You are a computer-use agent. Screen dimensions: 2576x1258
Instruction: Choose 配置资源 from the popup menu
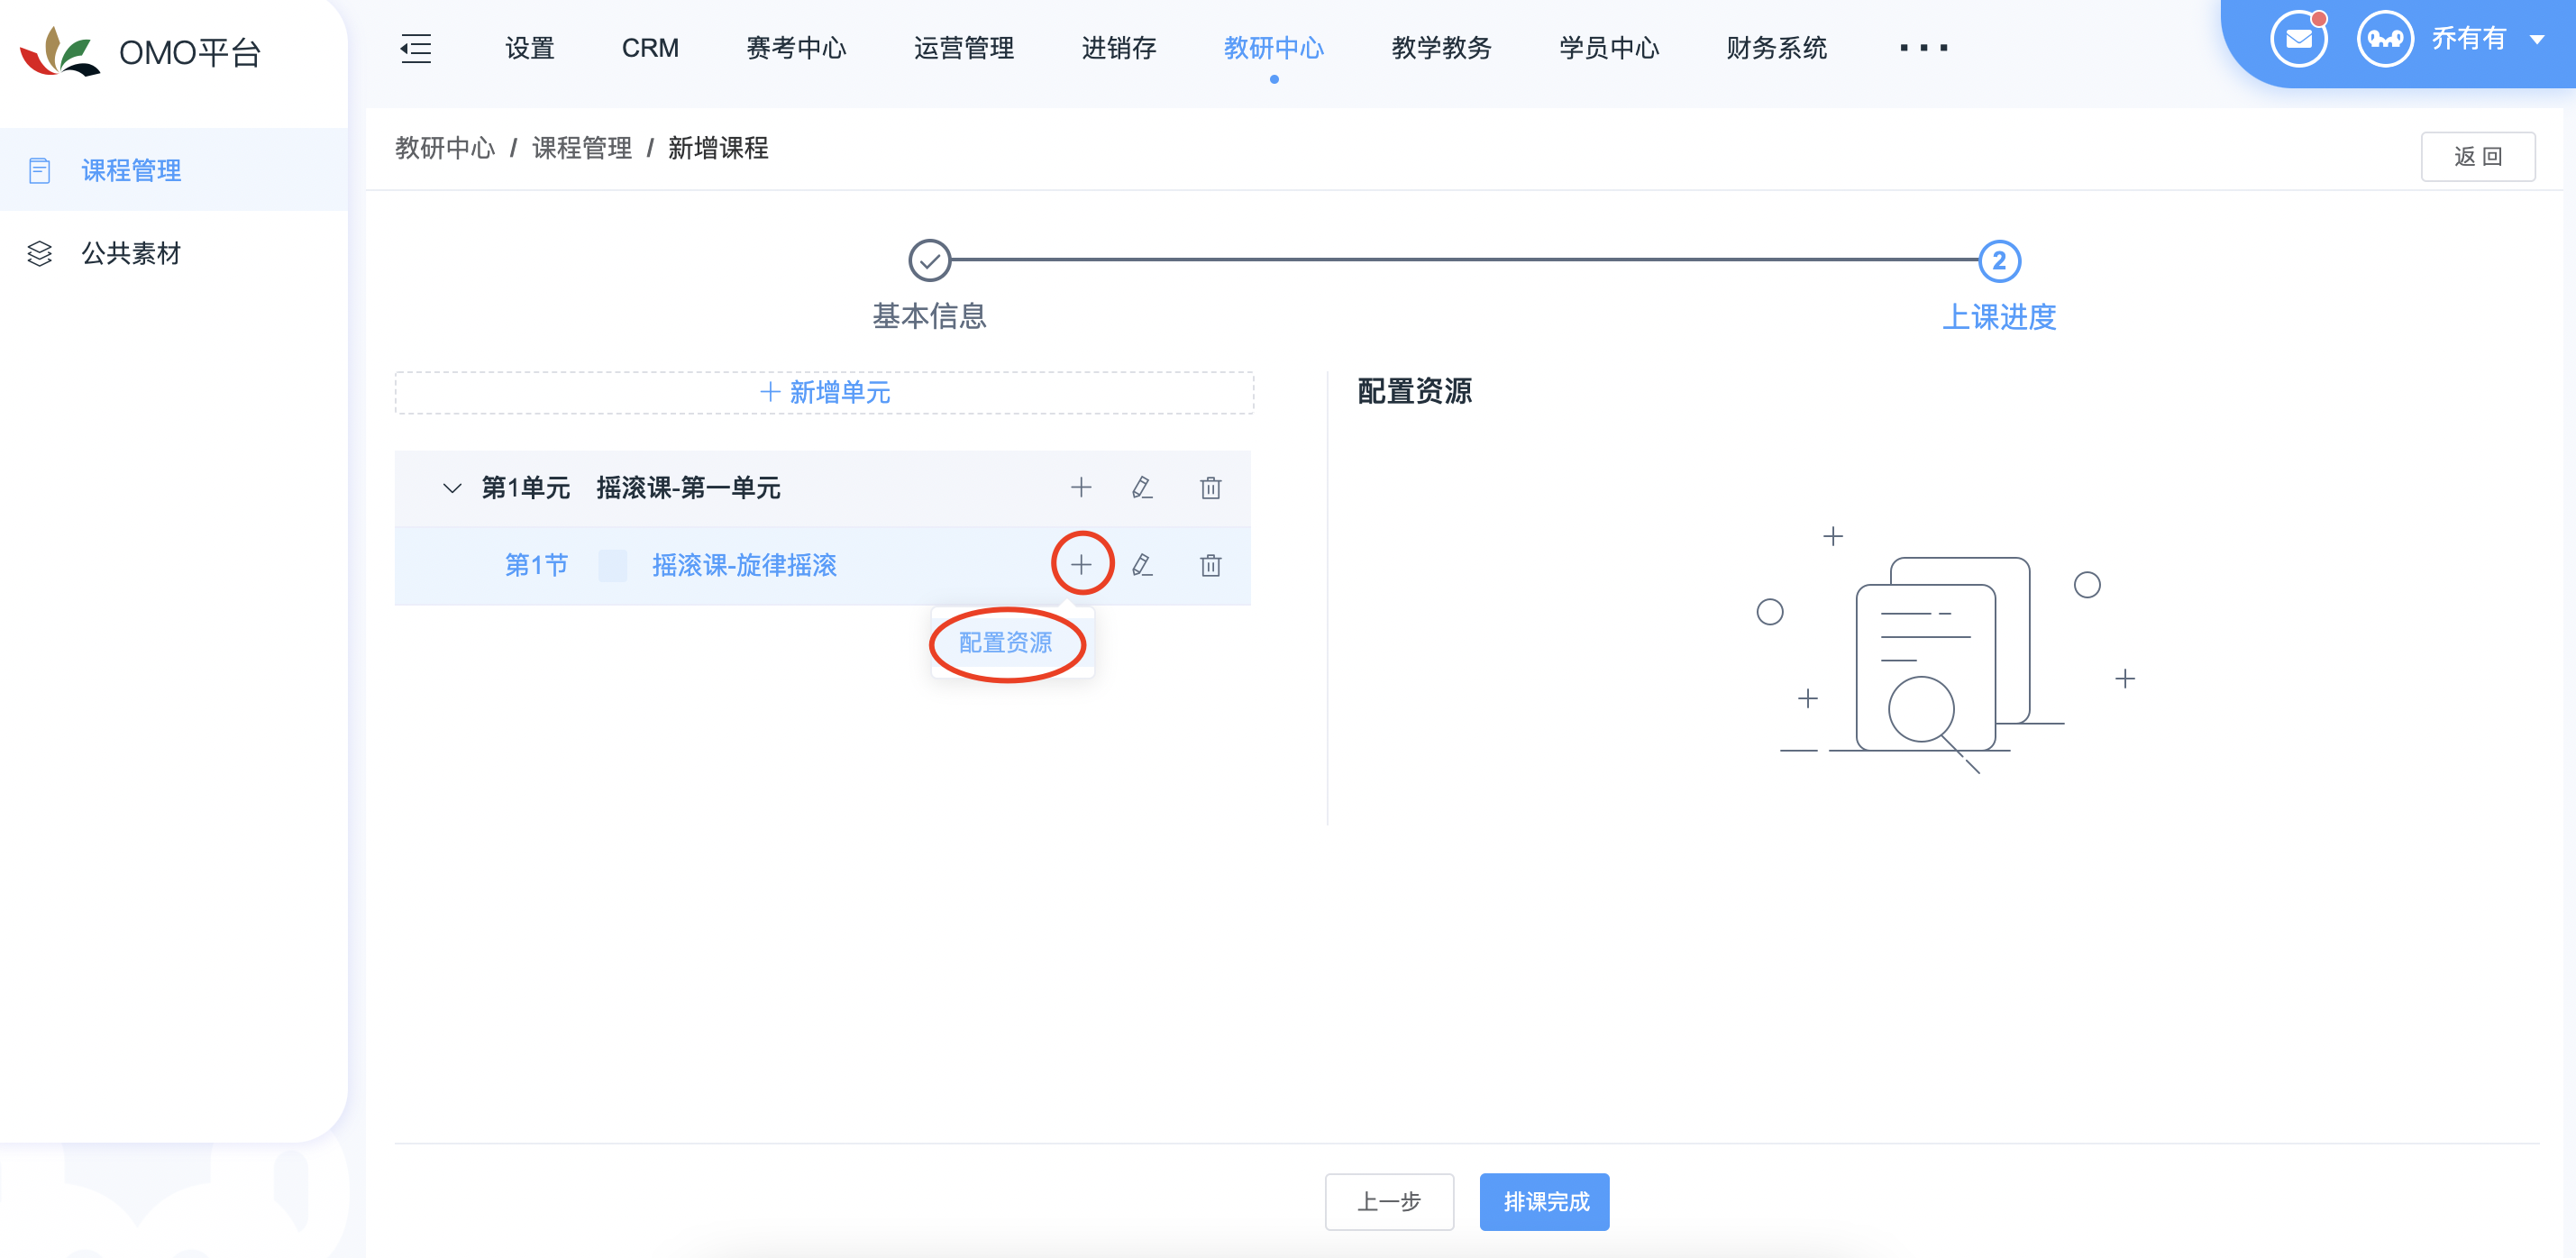click(x=1006, y=643)
